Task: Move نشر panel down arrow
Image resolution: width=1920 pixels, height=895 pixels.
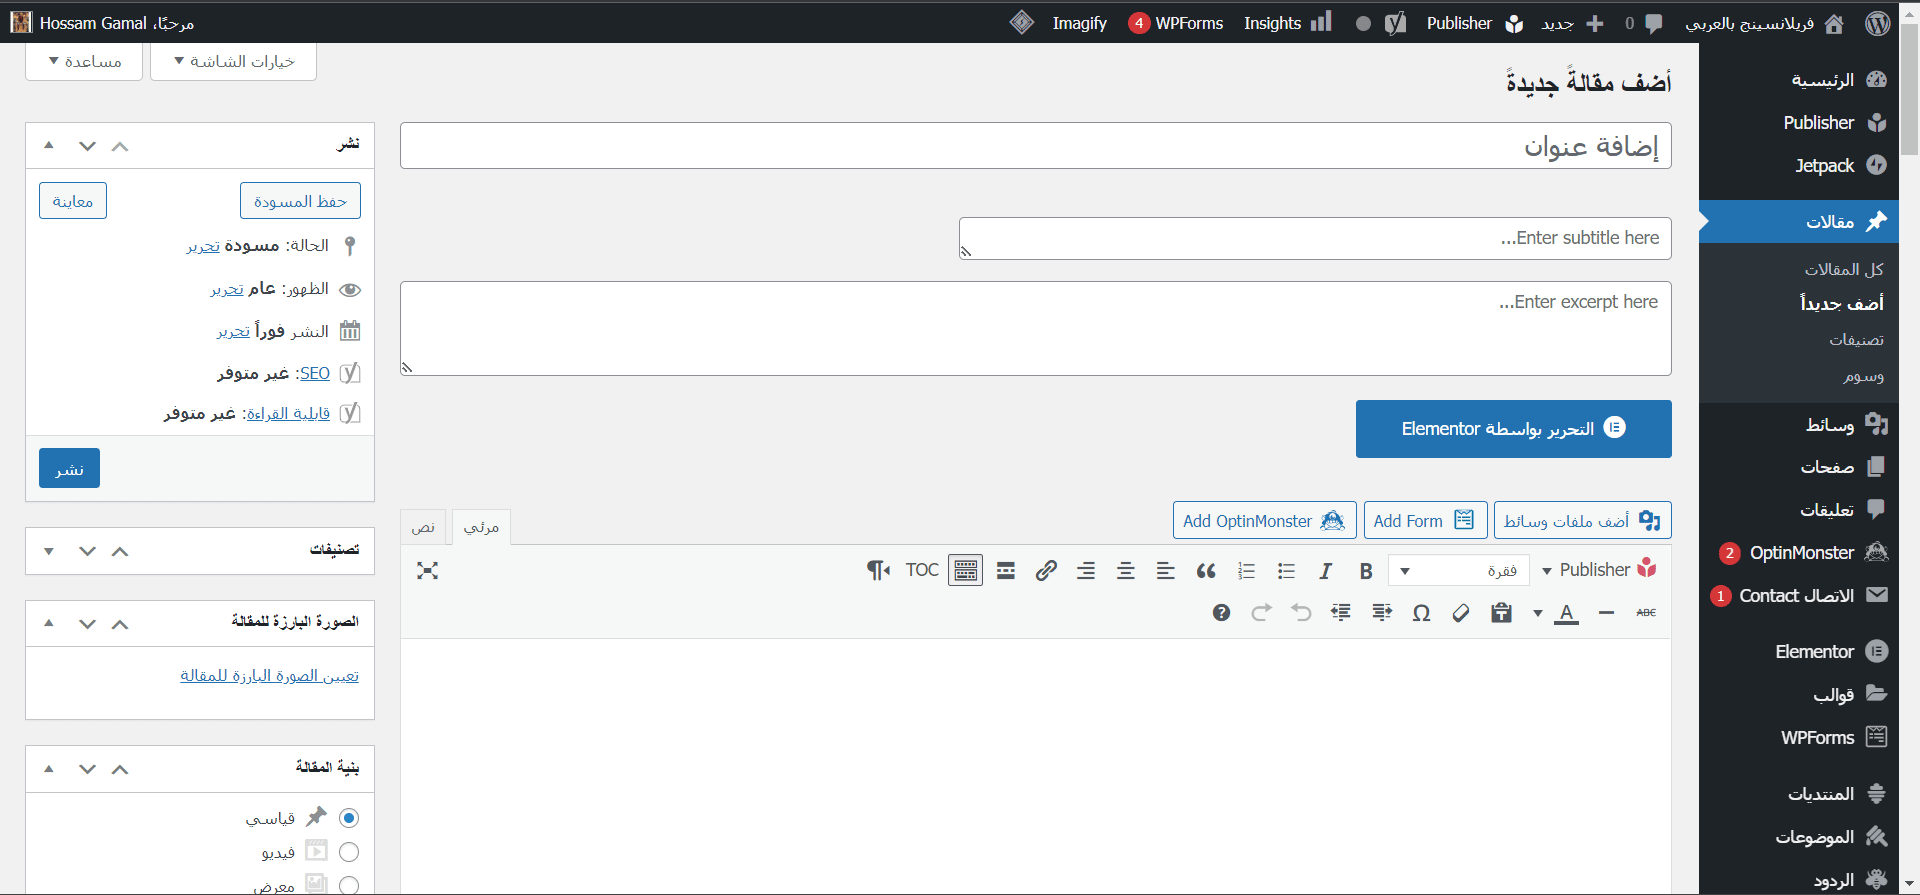Action: [x=87, y=146]
